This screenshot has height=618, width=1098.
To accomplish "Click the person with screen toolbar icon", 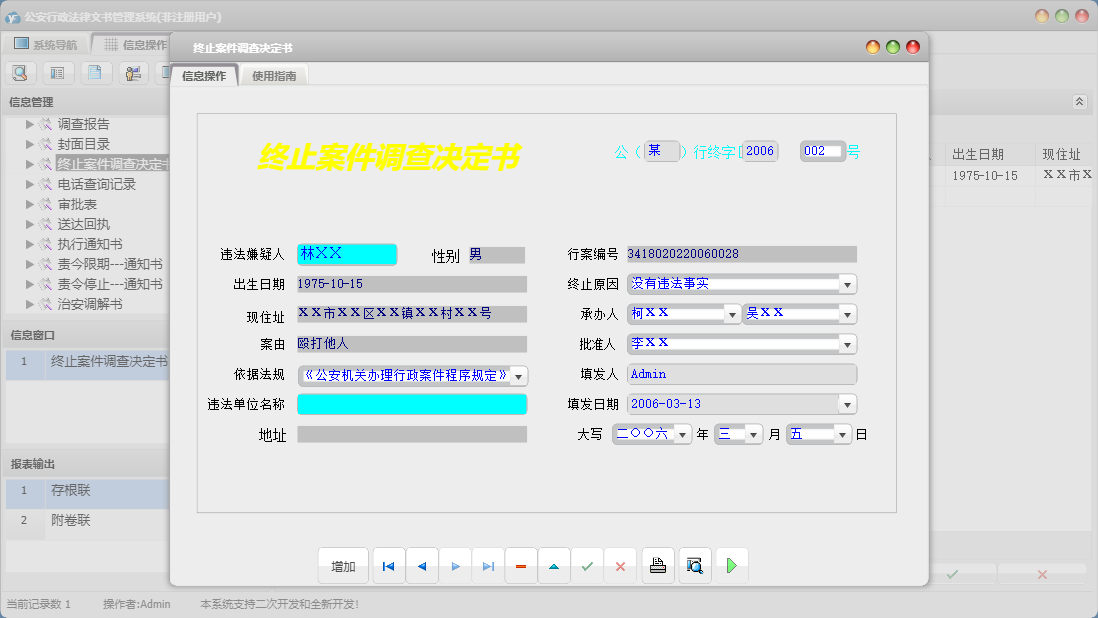I will click(132, 72).
